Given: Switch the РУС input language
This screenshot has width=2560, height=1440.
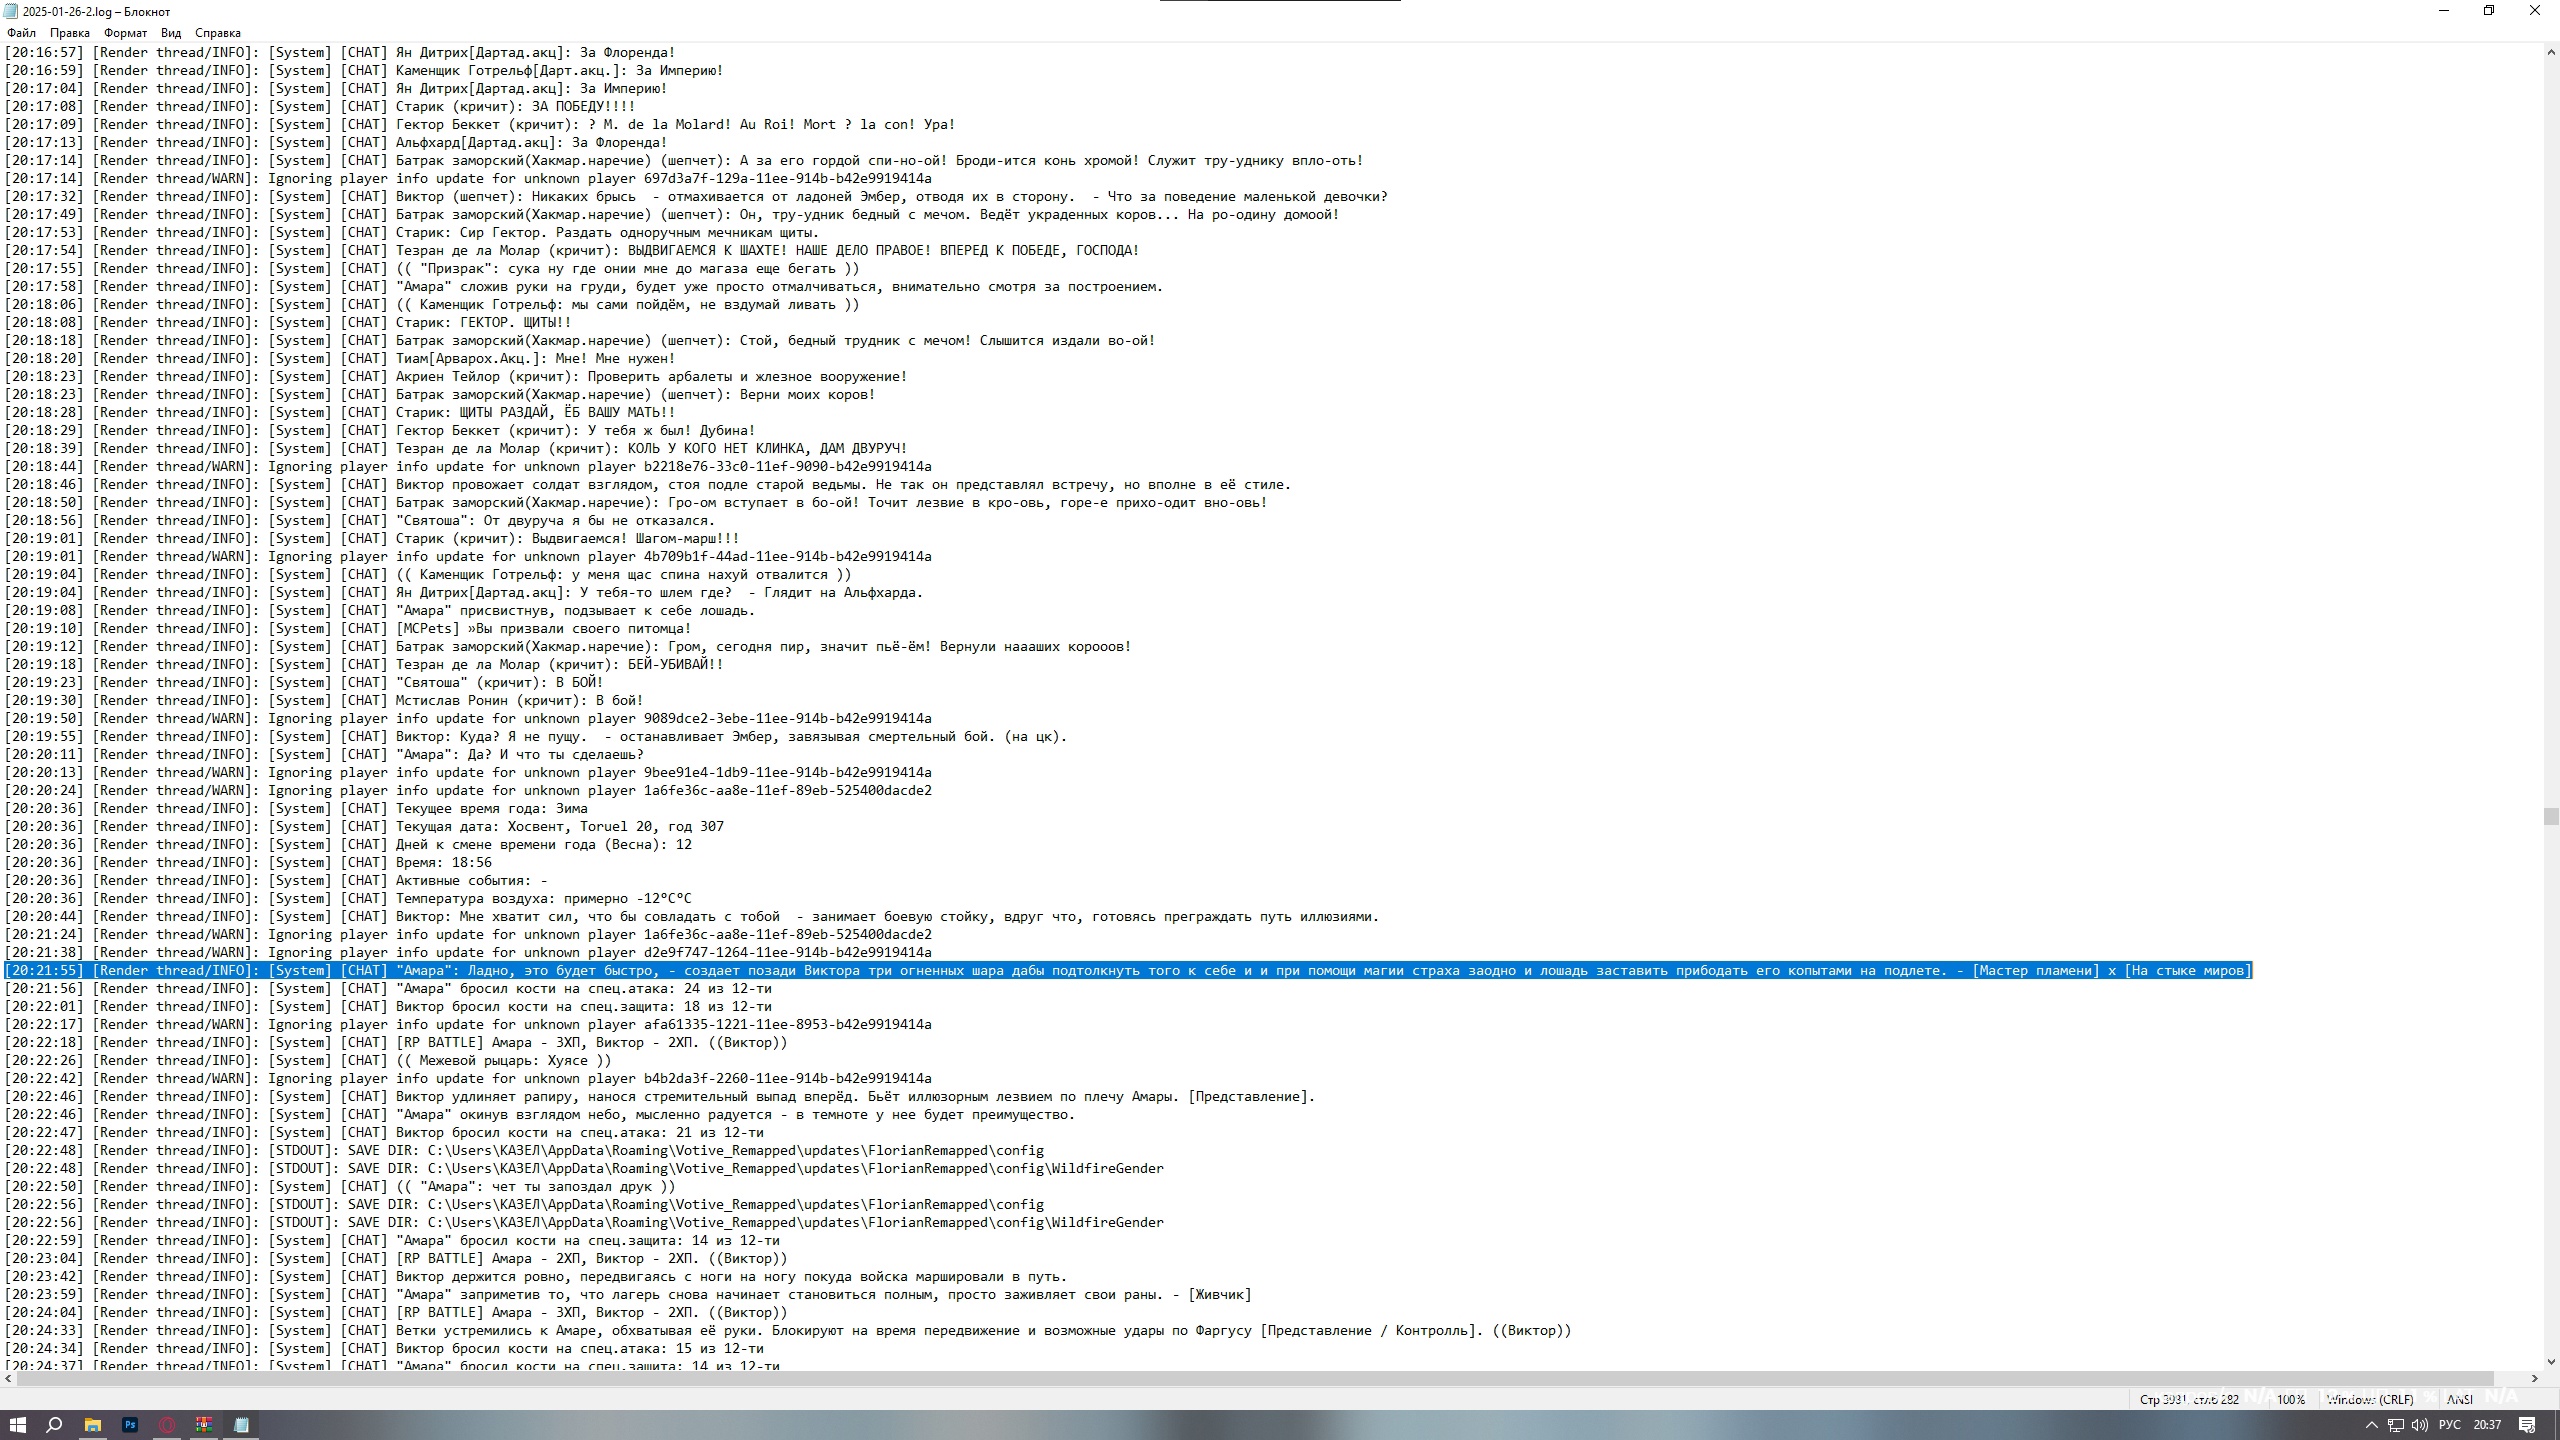Looking at the screenshot, I should click(x=2450, y=1425).
